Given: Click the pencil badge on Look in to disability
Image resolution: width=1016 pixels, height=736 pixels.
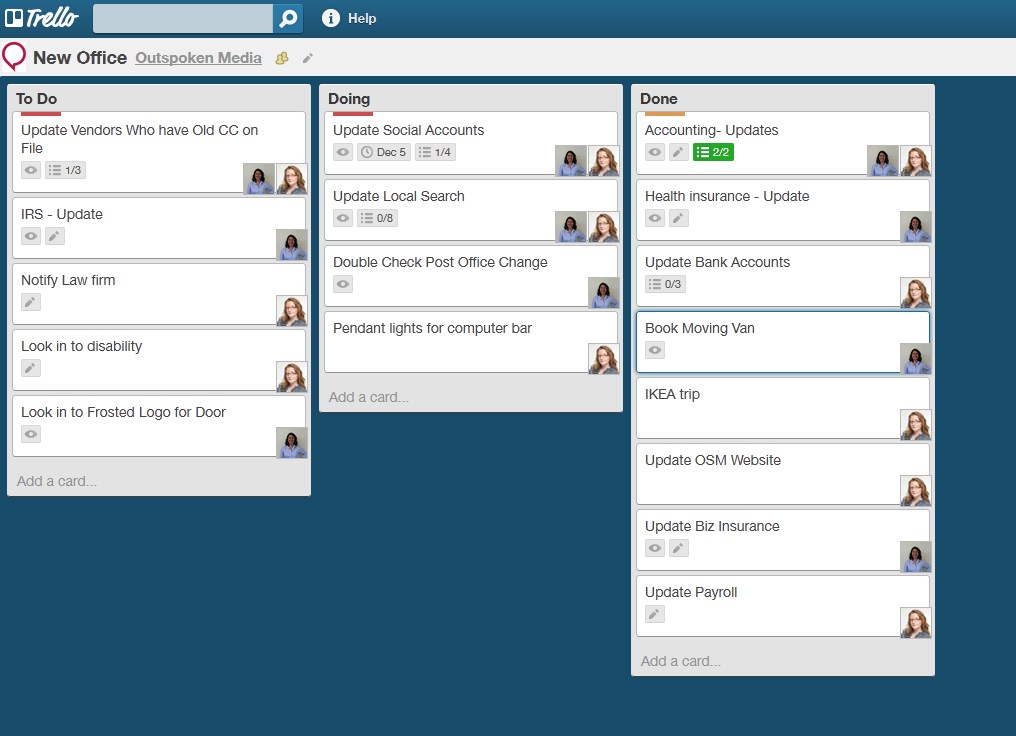Looking at the screenshot, I should pos(30,368).
